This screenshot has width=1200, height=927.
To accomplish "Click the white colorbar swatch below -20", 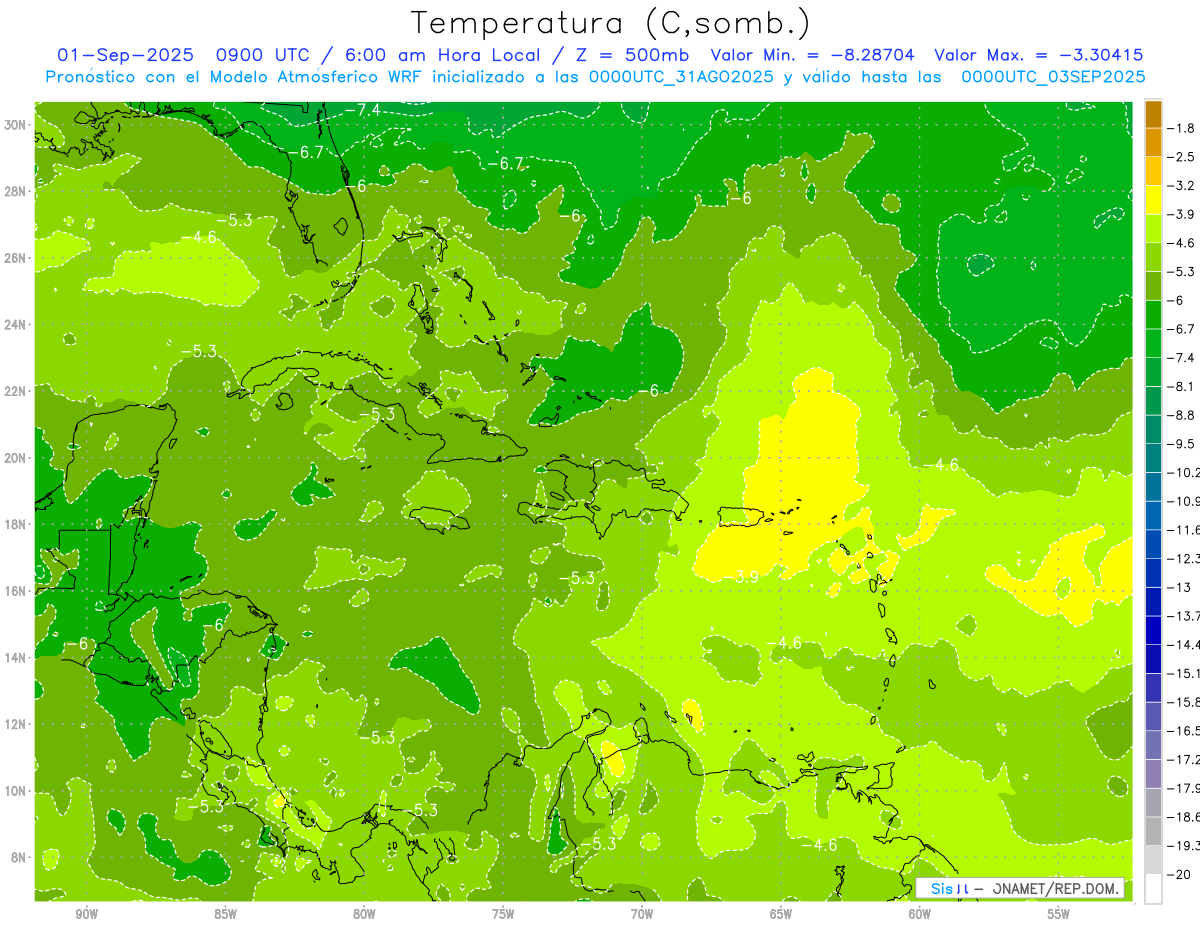I will [x=1153, y=888].
